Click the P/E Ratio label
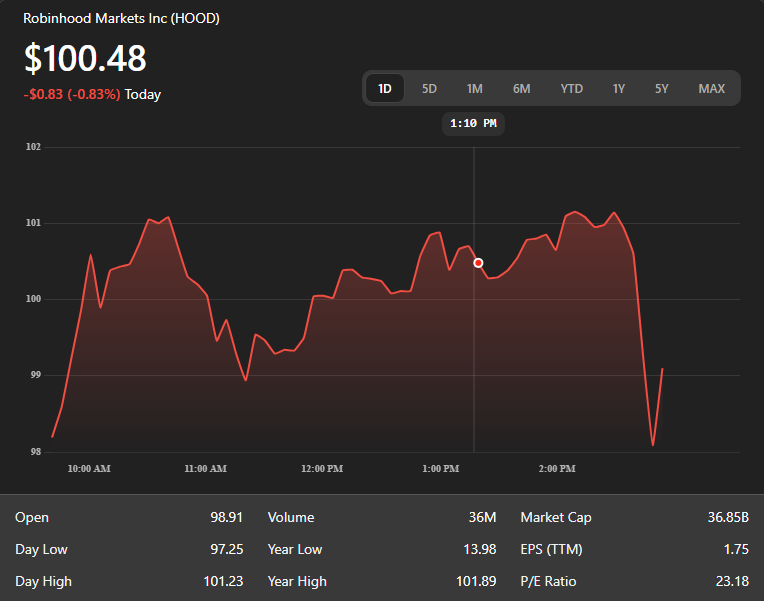This screenshot has height=601, width=764. (548, 582)
